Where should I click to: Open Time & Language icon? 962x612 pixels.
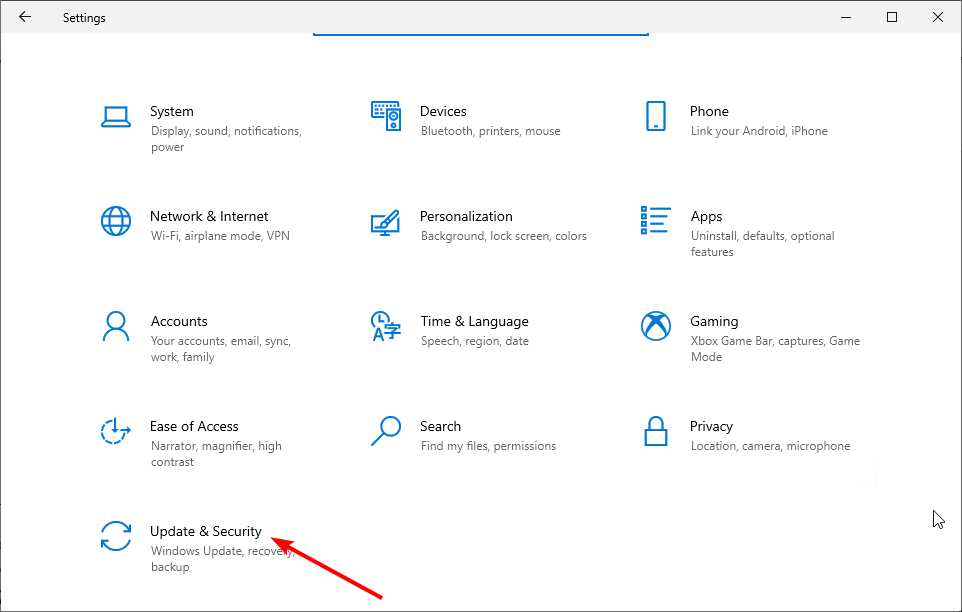tap(385, 326)
